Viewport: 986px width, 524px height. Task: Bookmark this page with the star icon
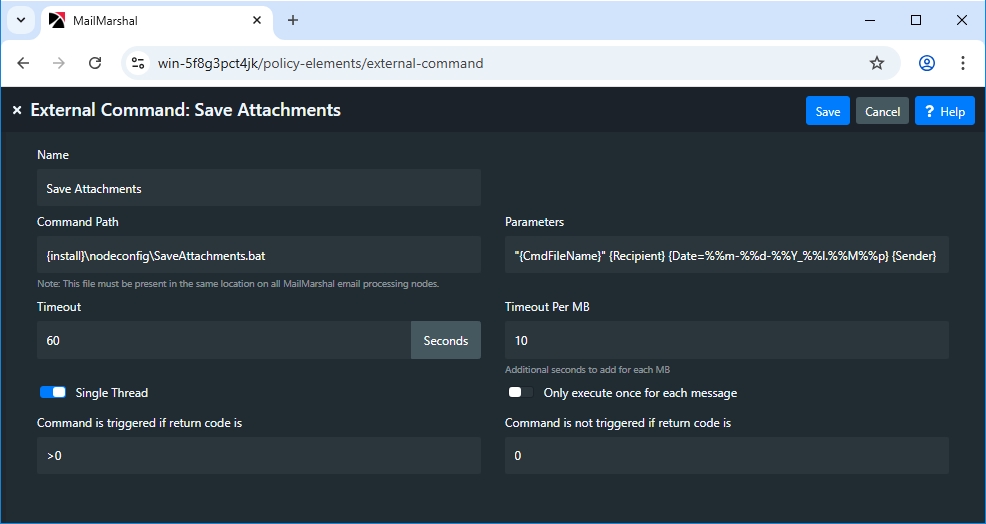tap(877, 63)
